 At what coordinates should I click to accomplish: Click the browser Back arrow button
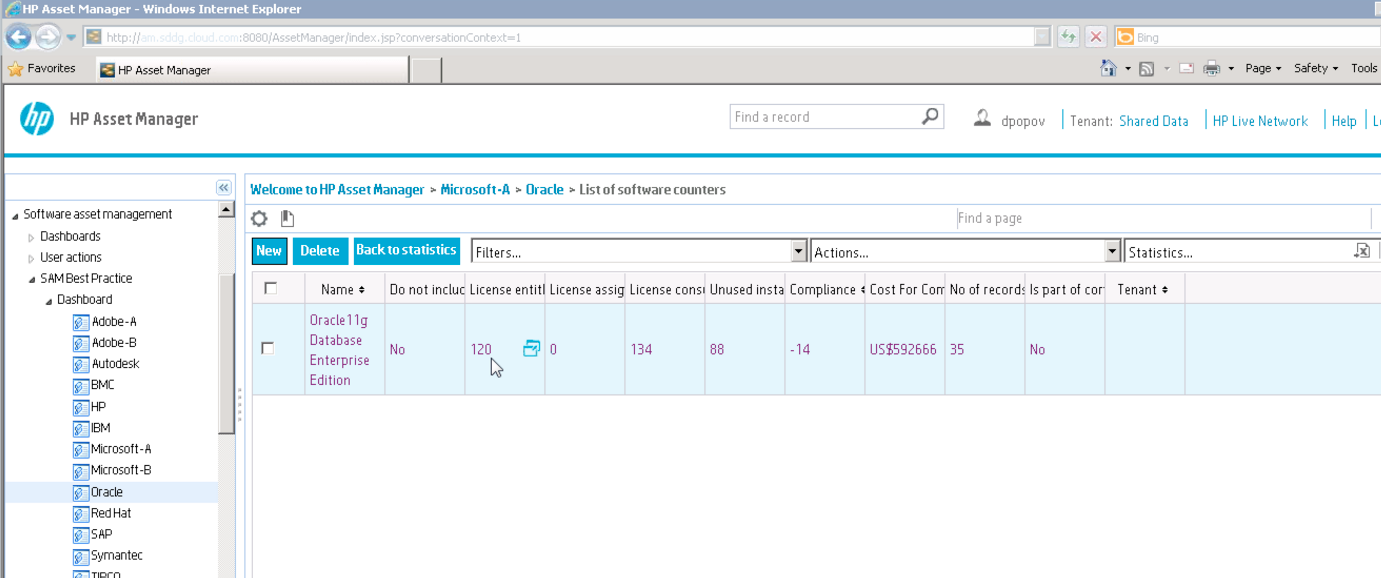[x=19, y=37]
